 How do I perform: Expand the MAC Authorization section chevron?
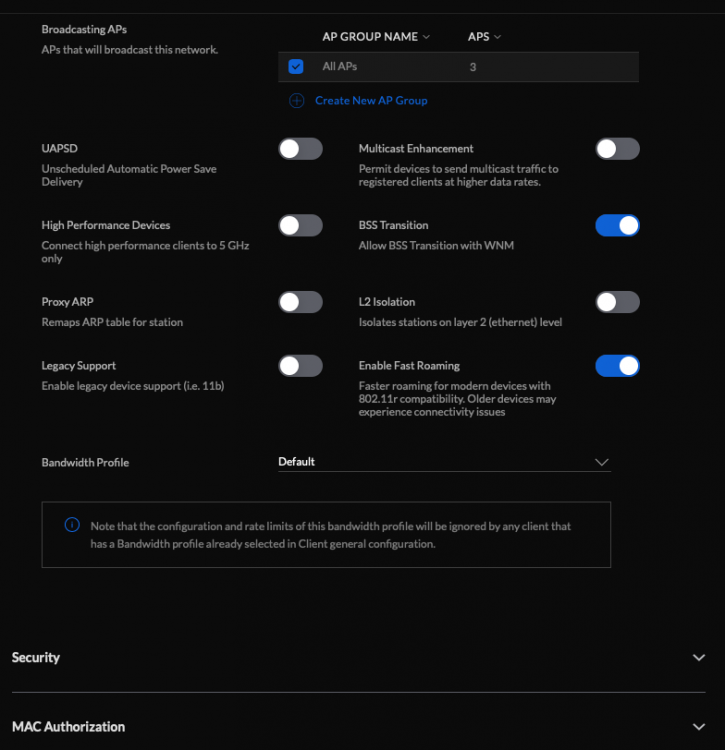pyautogui.click(x=698, y=727)
